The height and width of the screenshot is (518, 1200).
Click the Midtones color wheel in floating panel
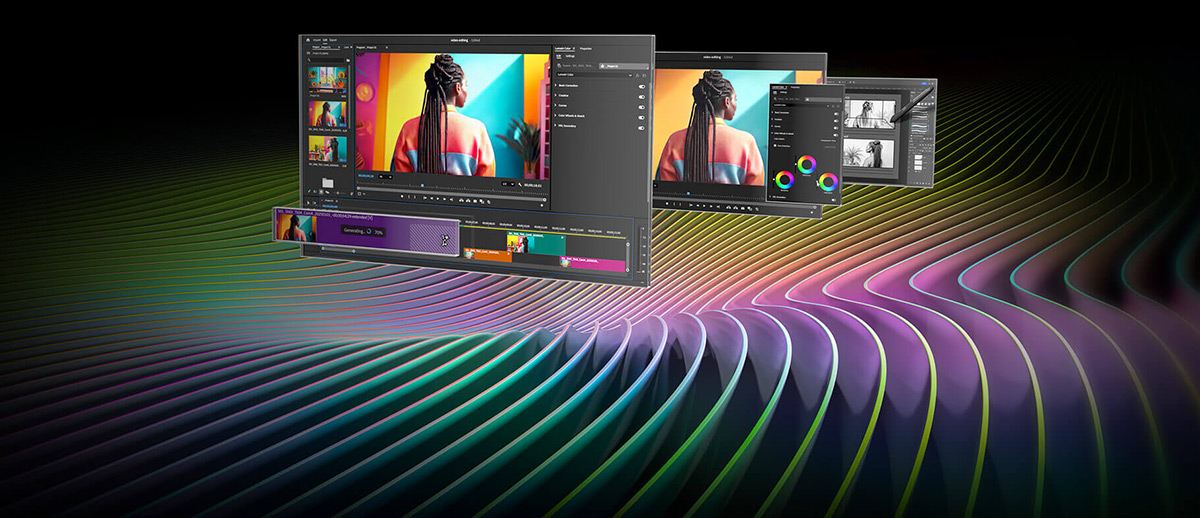click(807, 164)
